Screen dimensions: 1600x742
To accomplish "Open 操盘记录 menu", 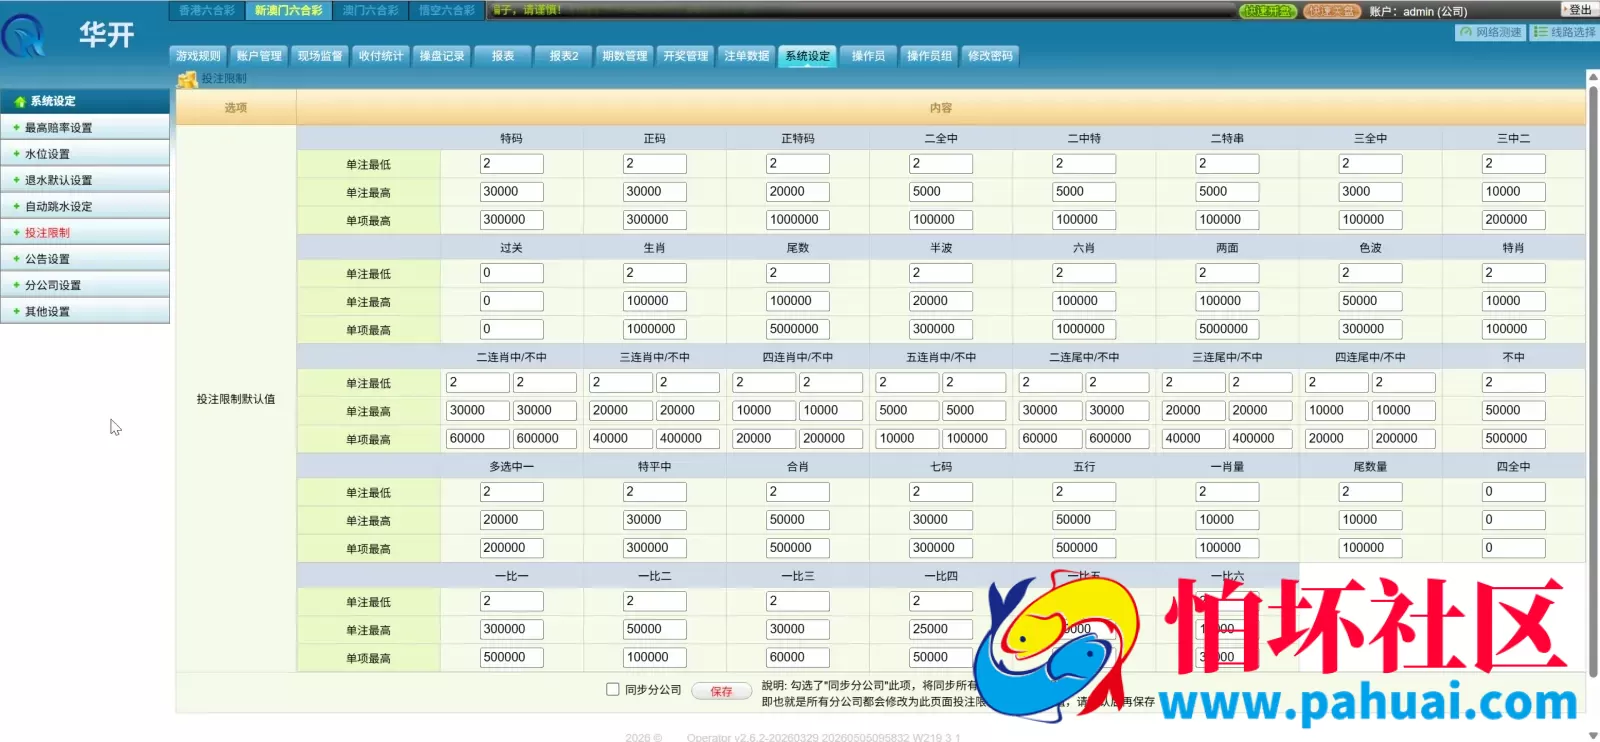I will (x=442, y=56).
